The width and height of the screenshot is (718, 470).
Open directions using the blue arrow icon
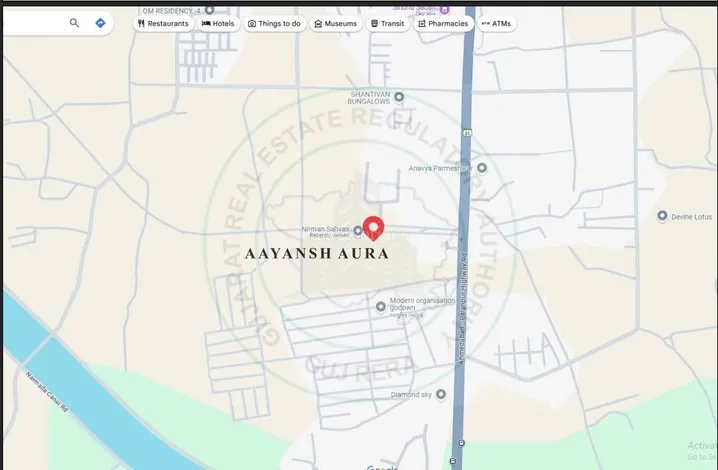[101, 23]
